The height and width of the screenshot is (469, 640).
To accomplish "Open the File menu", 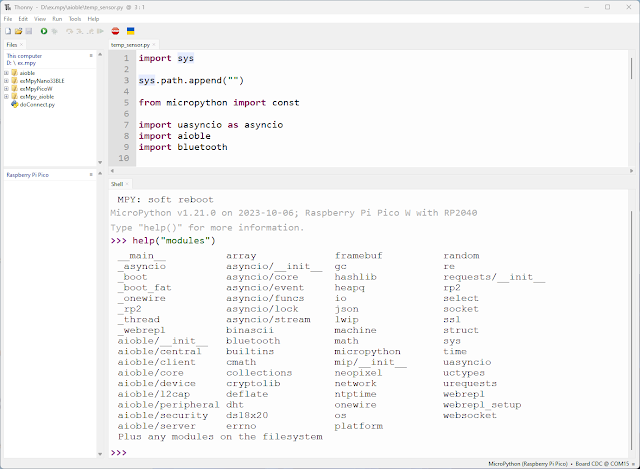I will pyautogui.click(x=8, y=19).
